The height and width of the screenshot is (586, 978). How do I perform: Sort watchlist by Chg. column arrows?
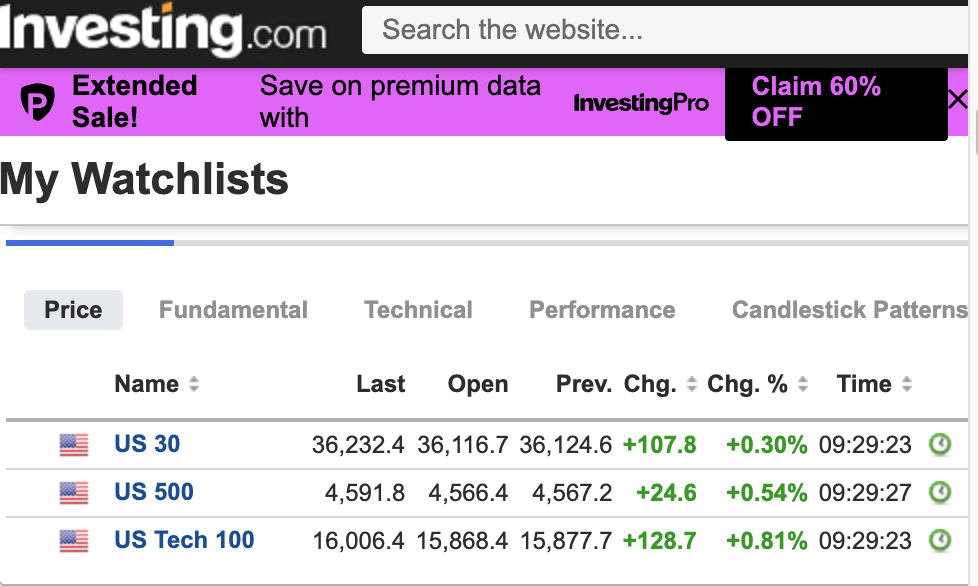(692, 385)
